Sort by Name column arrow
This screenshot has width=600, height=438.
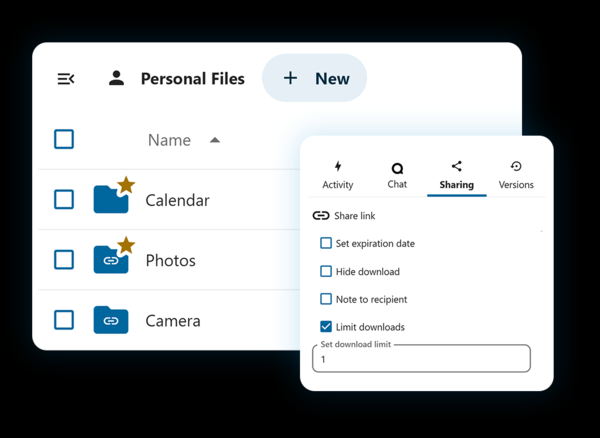point(215,140)
